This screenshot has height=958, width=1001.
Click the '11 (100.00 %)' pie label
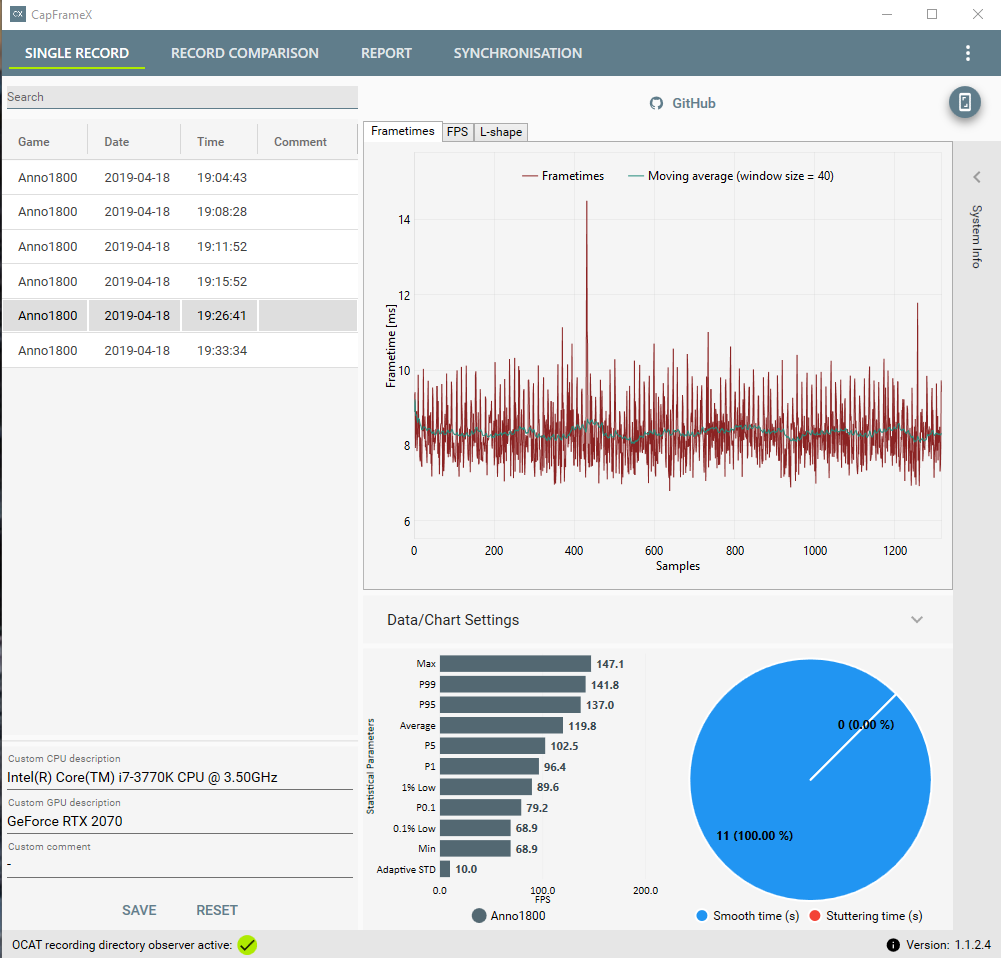click(754, 836)
